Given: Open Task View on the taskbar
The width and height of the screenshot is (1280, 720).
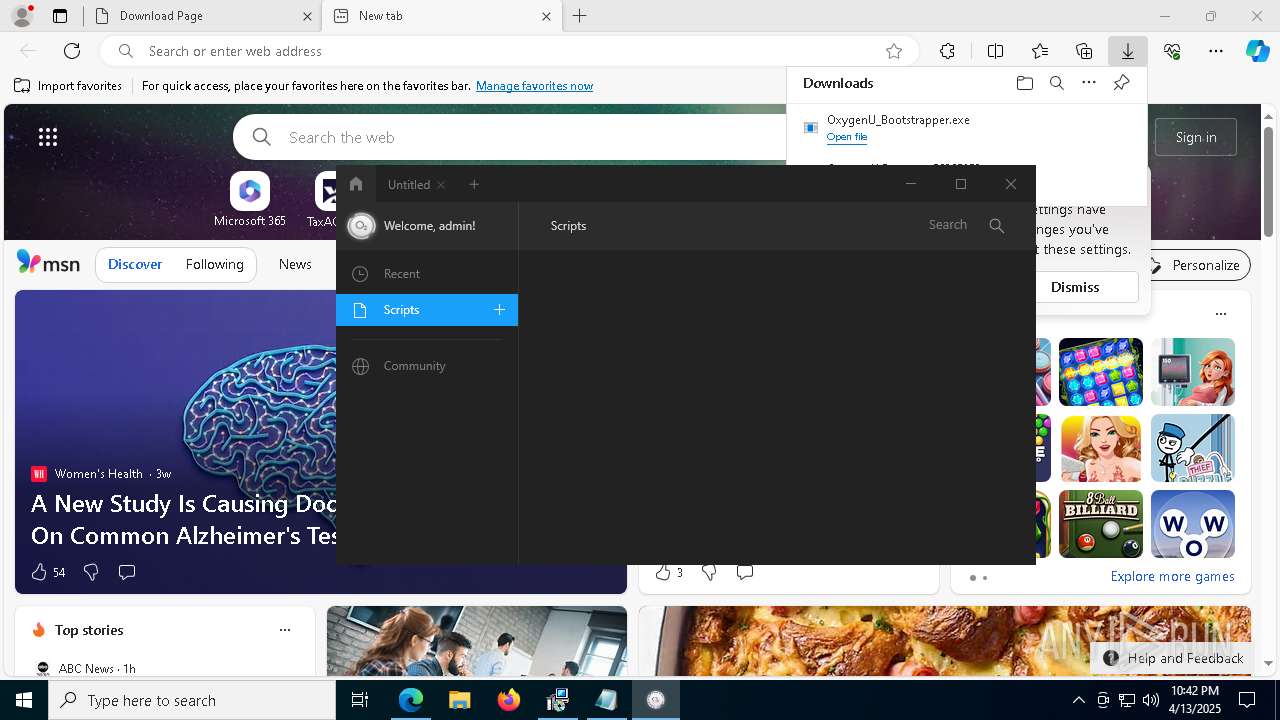Looking at the screenshot, I should pos(360,700).
